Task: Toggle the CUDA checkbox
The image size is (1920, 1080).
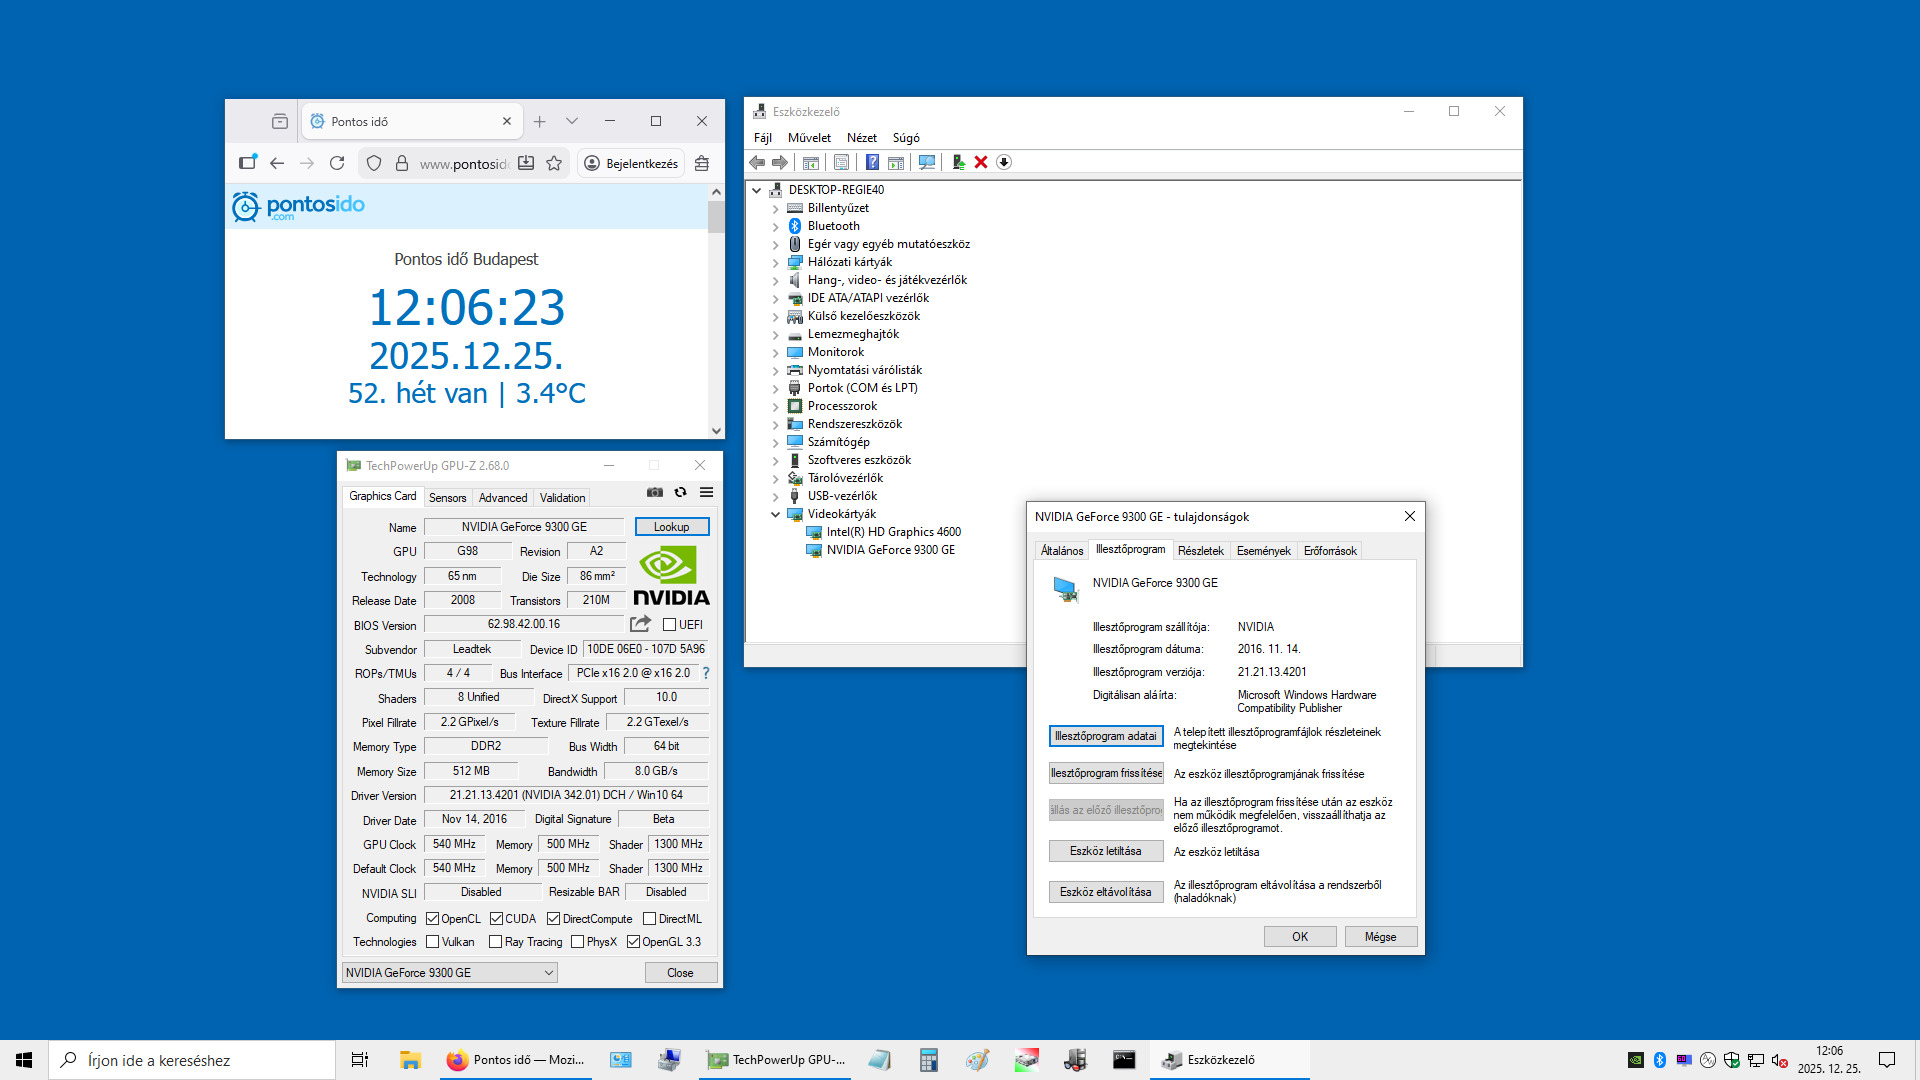Action: point(496,918)
